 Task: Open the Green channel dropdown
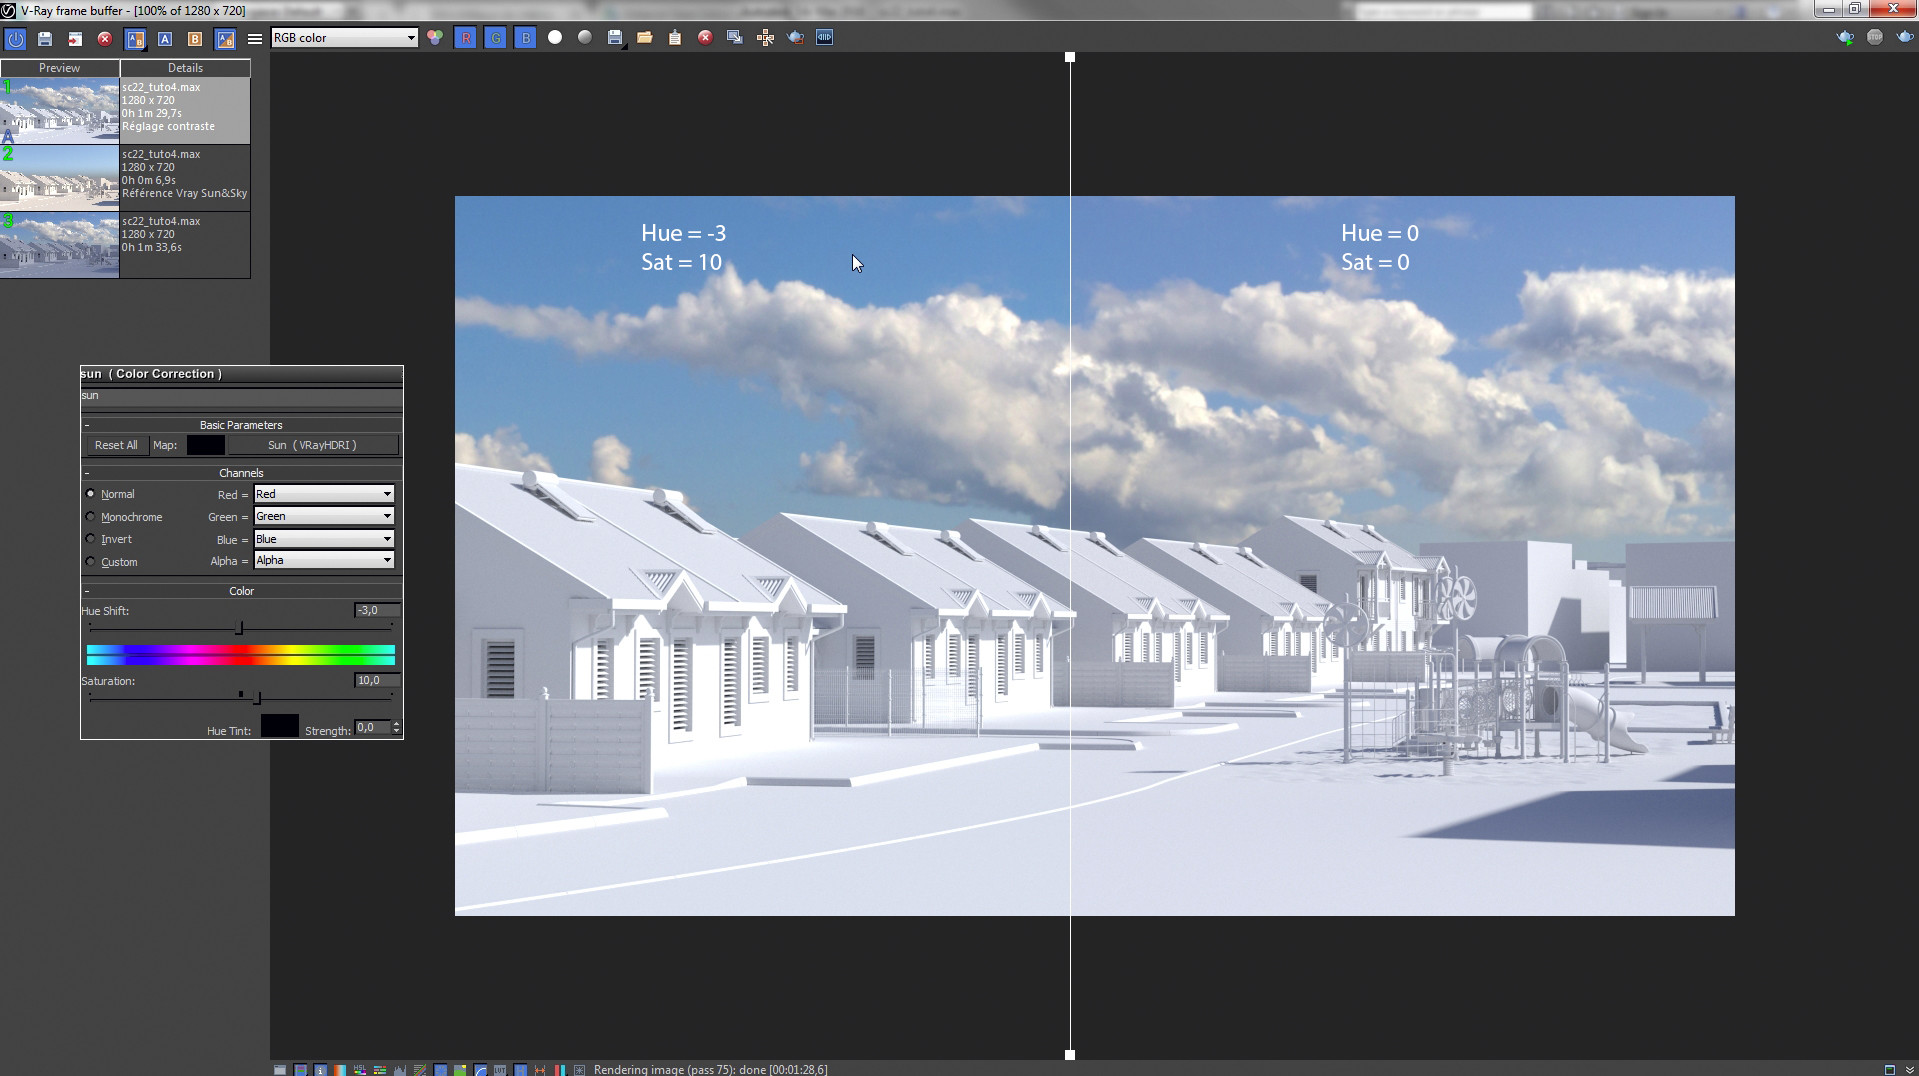[324, 516]
